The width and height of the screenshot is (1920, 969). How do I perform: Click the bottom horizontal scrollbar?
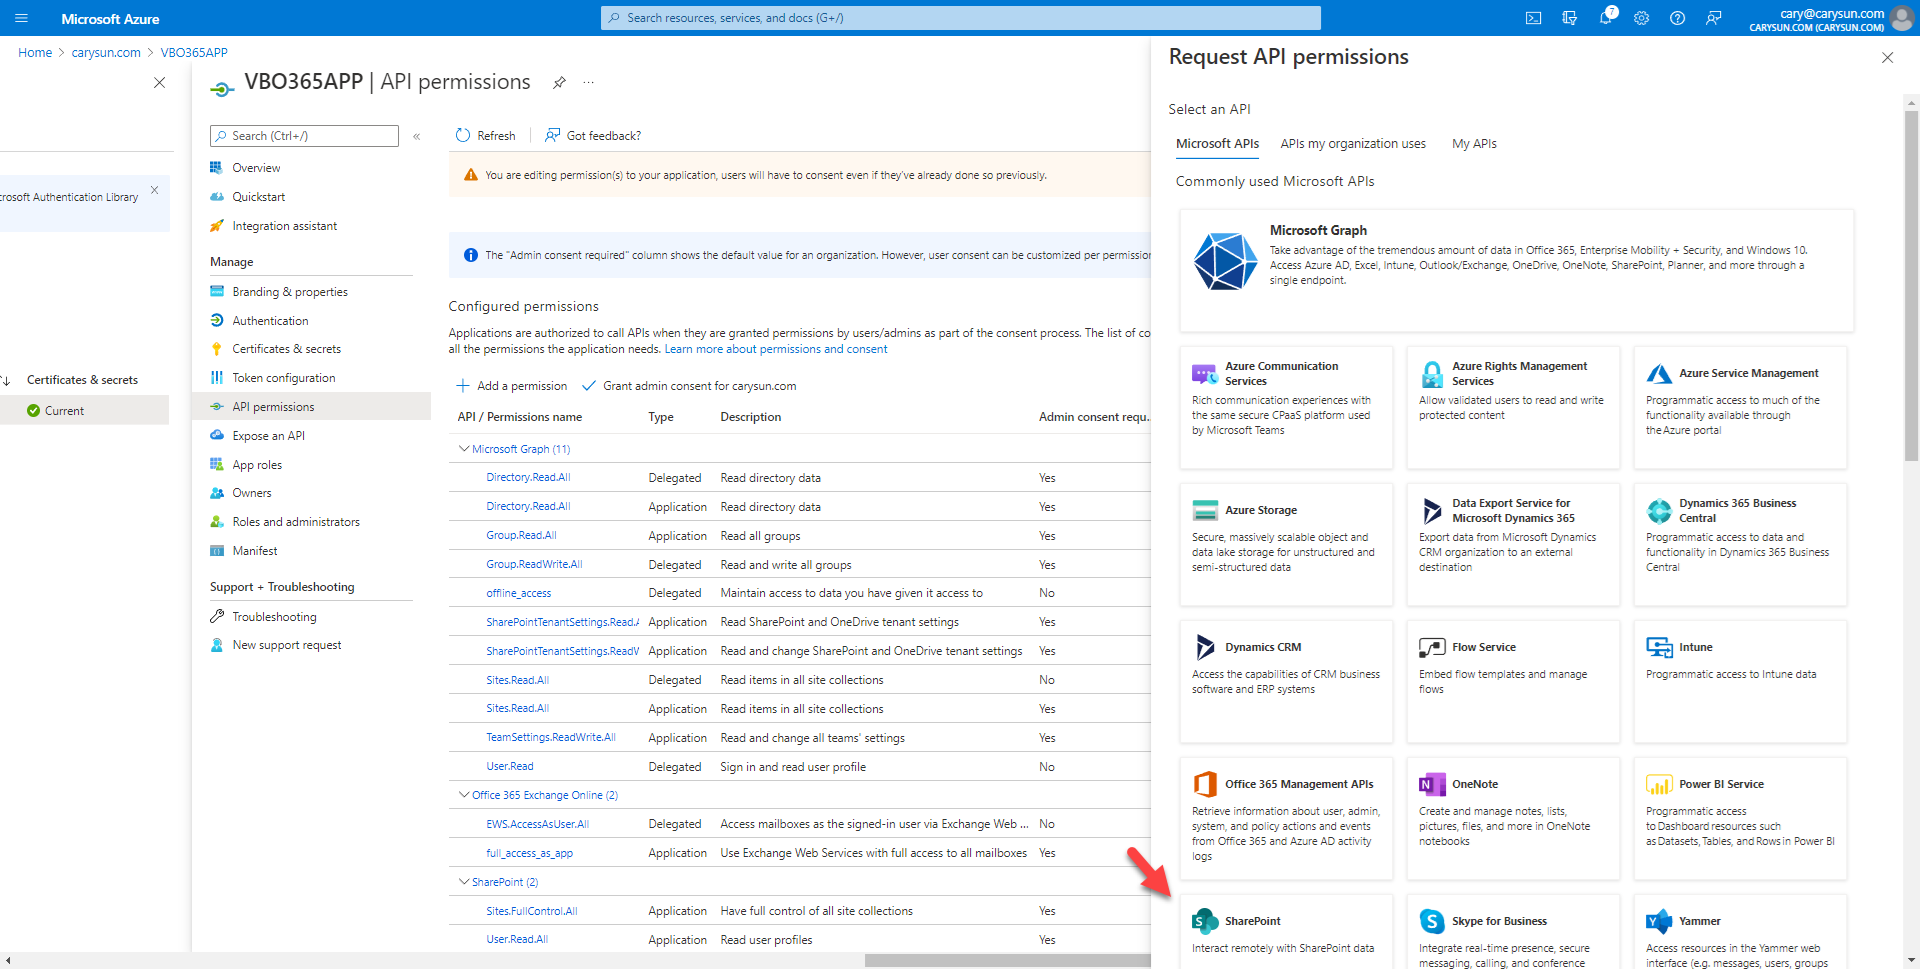[1008, 961]
